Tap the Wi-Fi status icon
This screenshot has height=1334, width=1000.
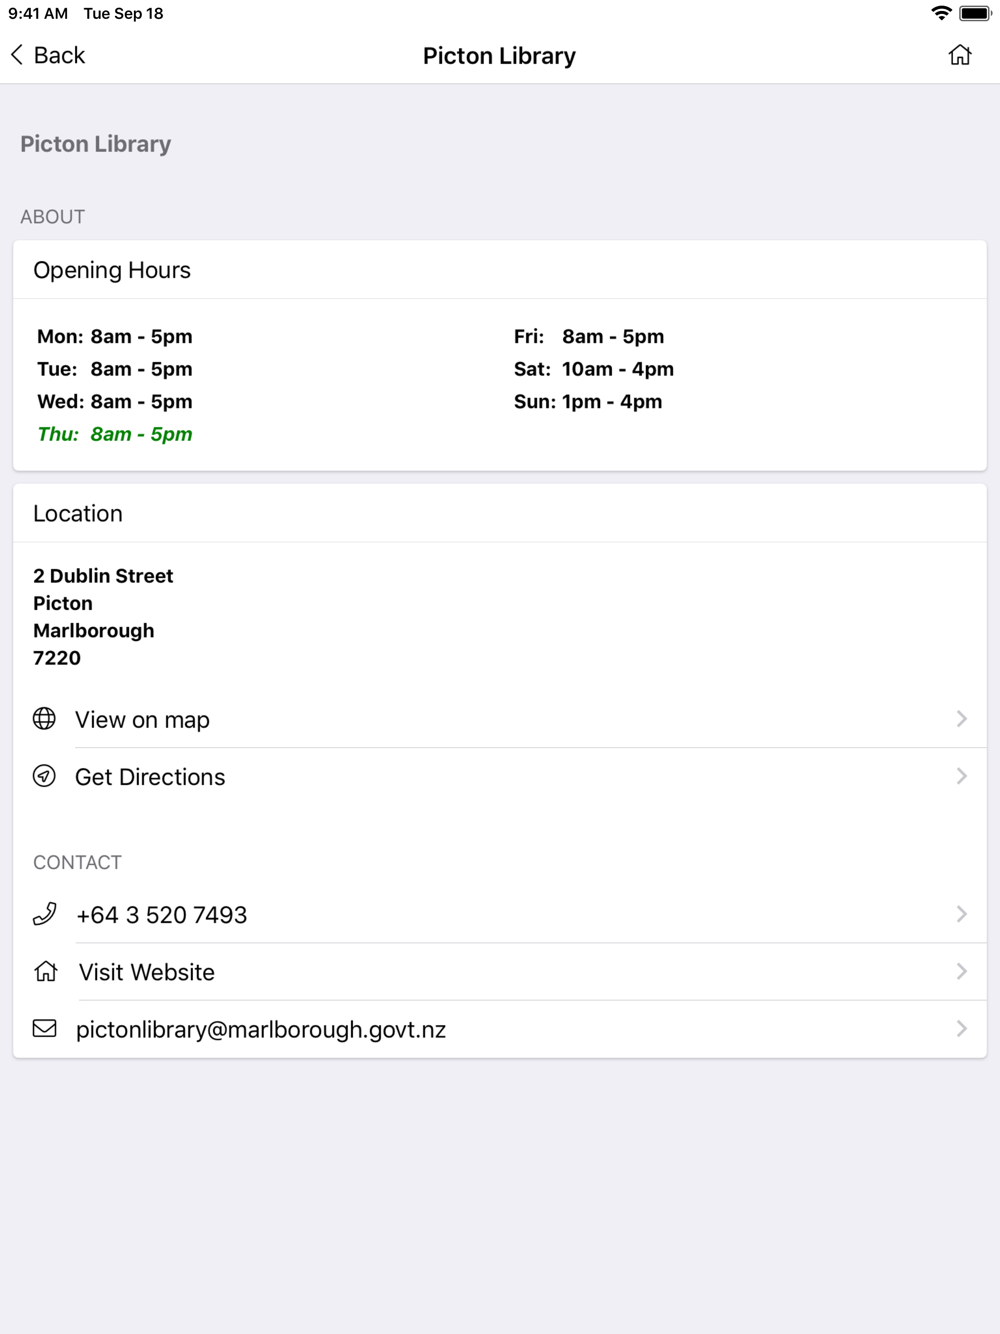941,13
